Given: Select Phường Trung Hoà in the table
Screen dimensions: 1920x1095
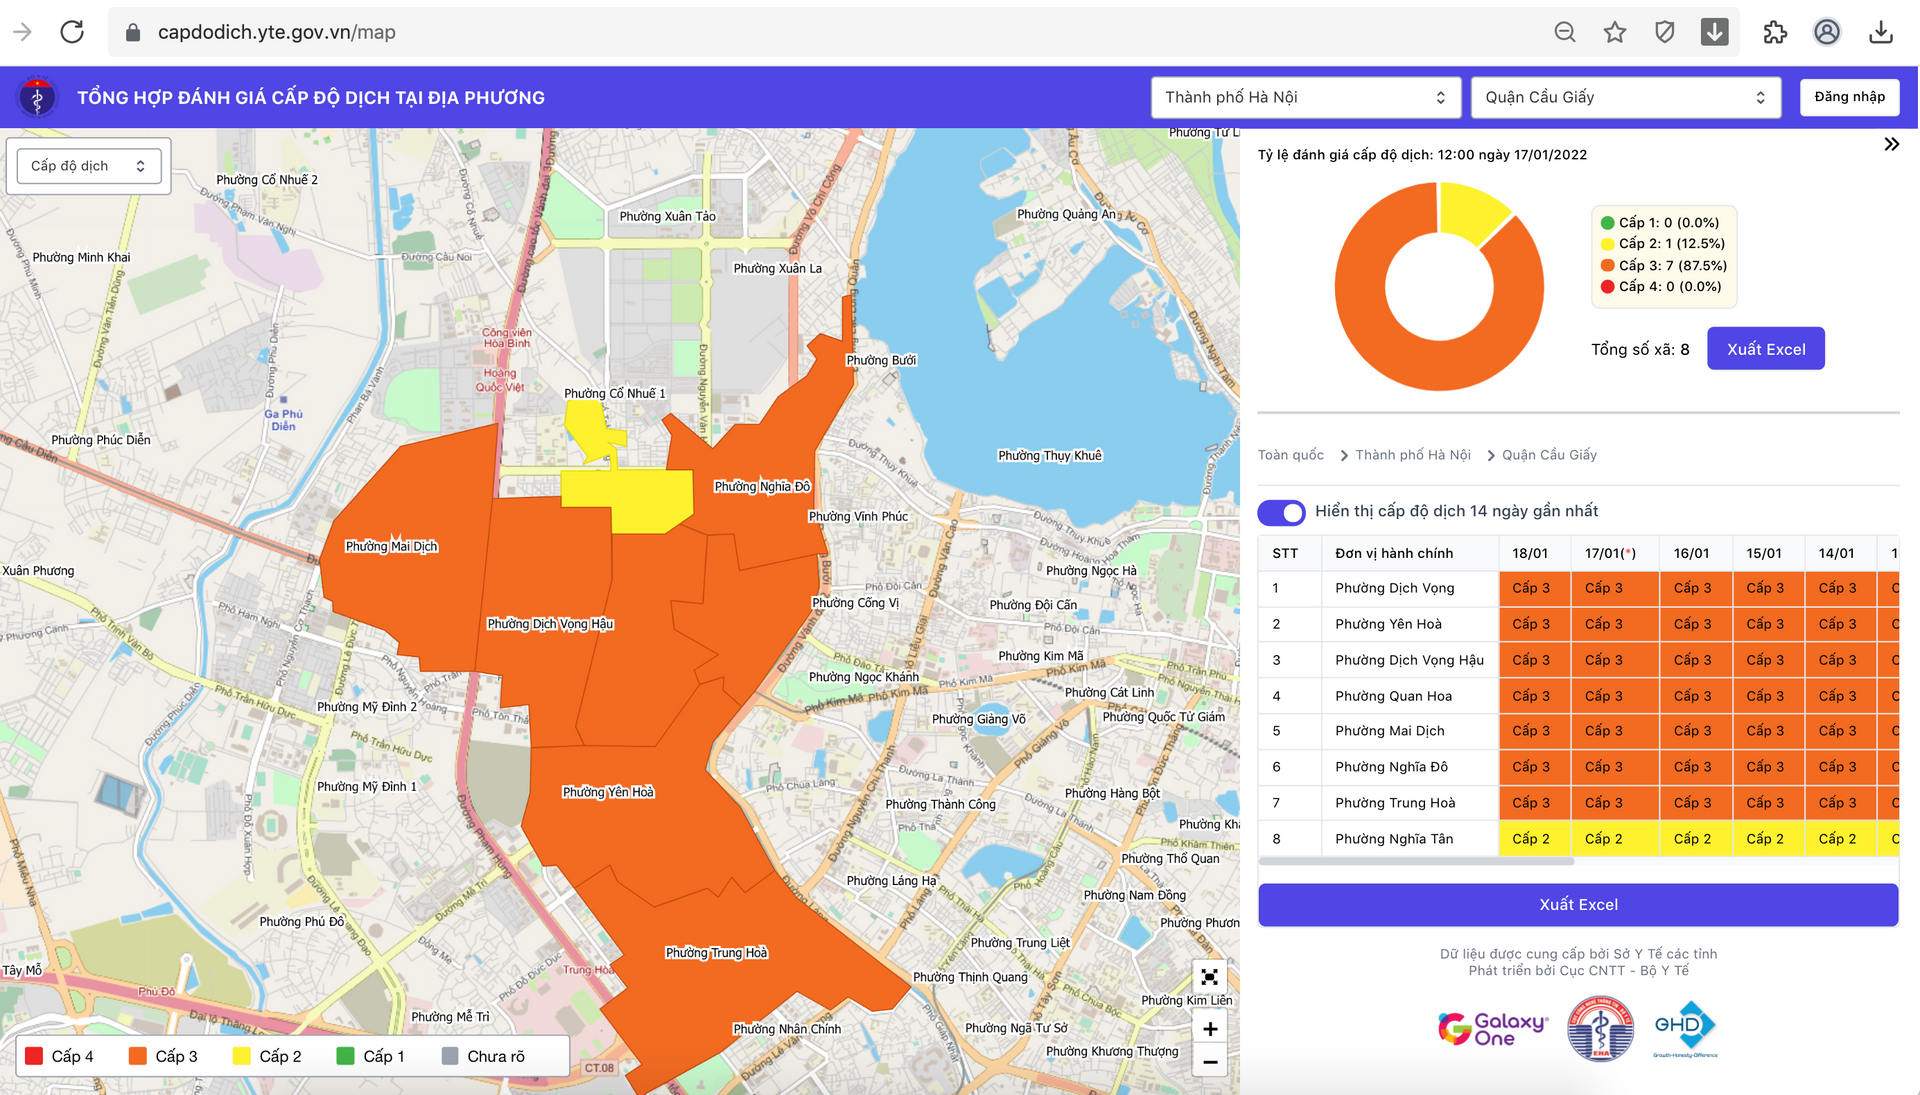Looking at the screenshot, I should [x=1578, y=803].
